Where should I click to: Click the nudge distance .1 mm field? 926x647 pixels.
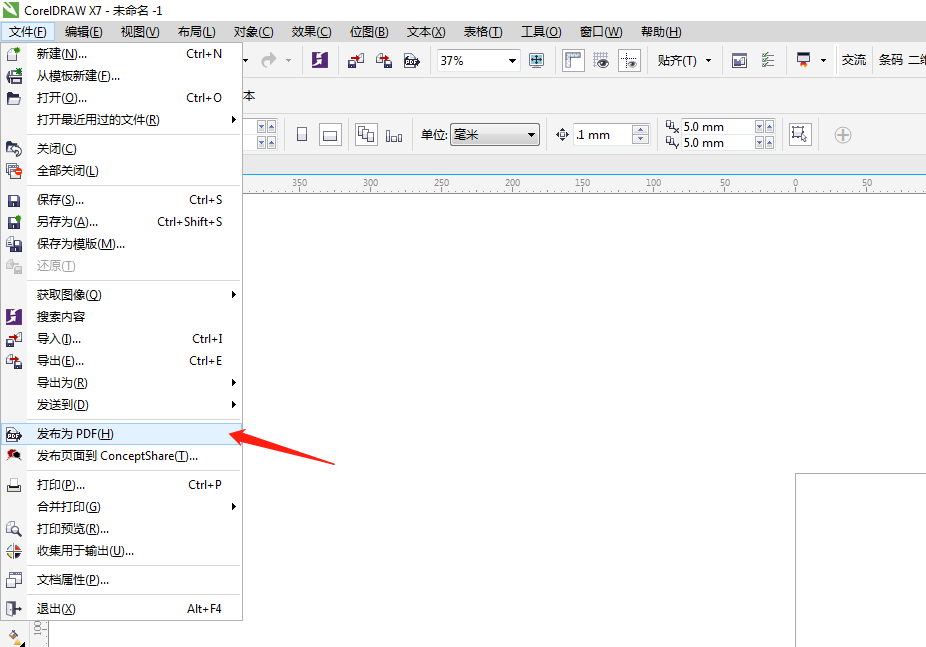tap(603, 135)
